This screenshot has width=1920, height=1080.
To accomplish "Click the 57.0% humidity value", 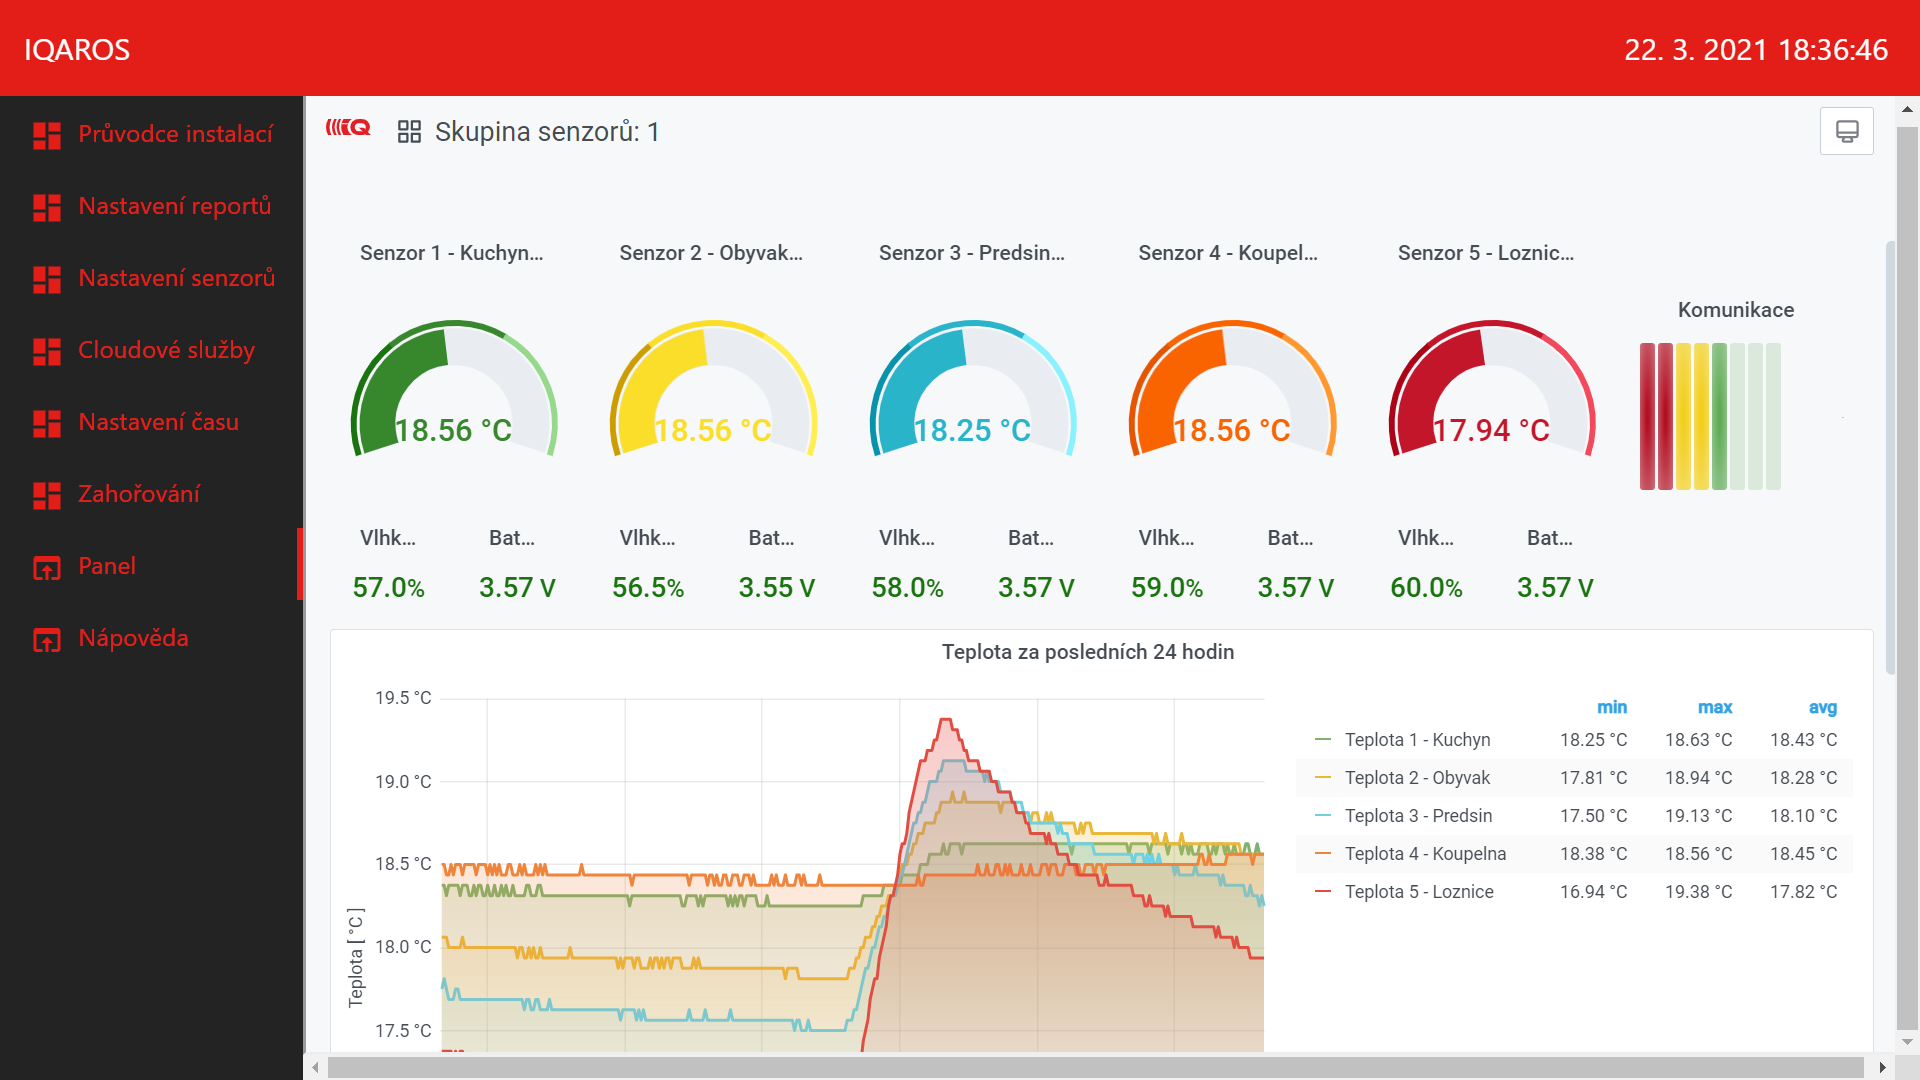I will pyautogui.click(x=388, y=588).
